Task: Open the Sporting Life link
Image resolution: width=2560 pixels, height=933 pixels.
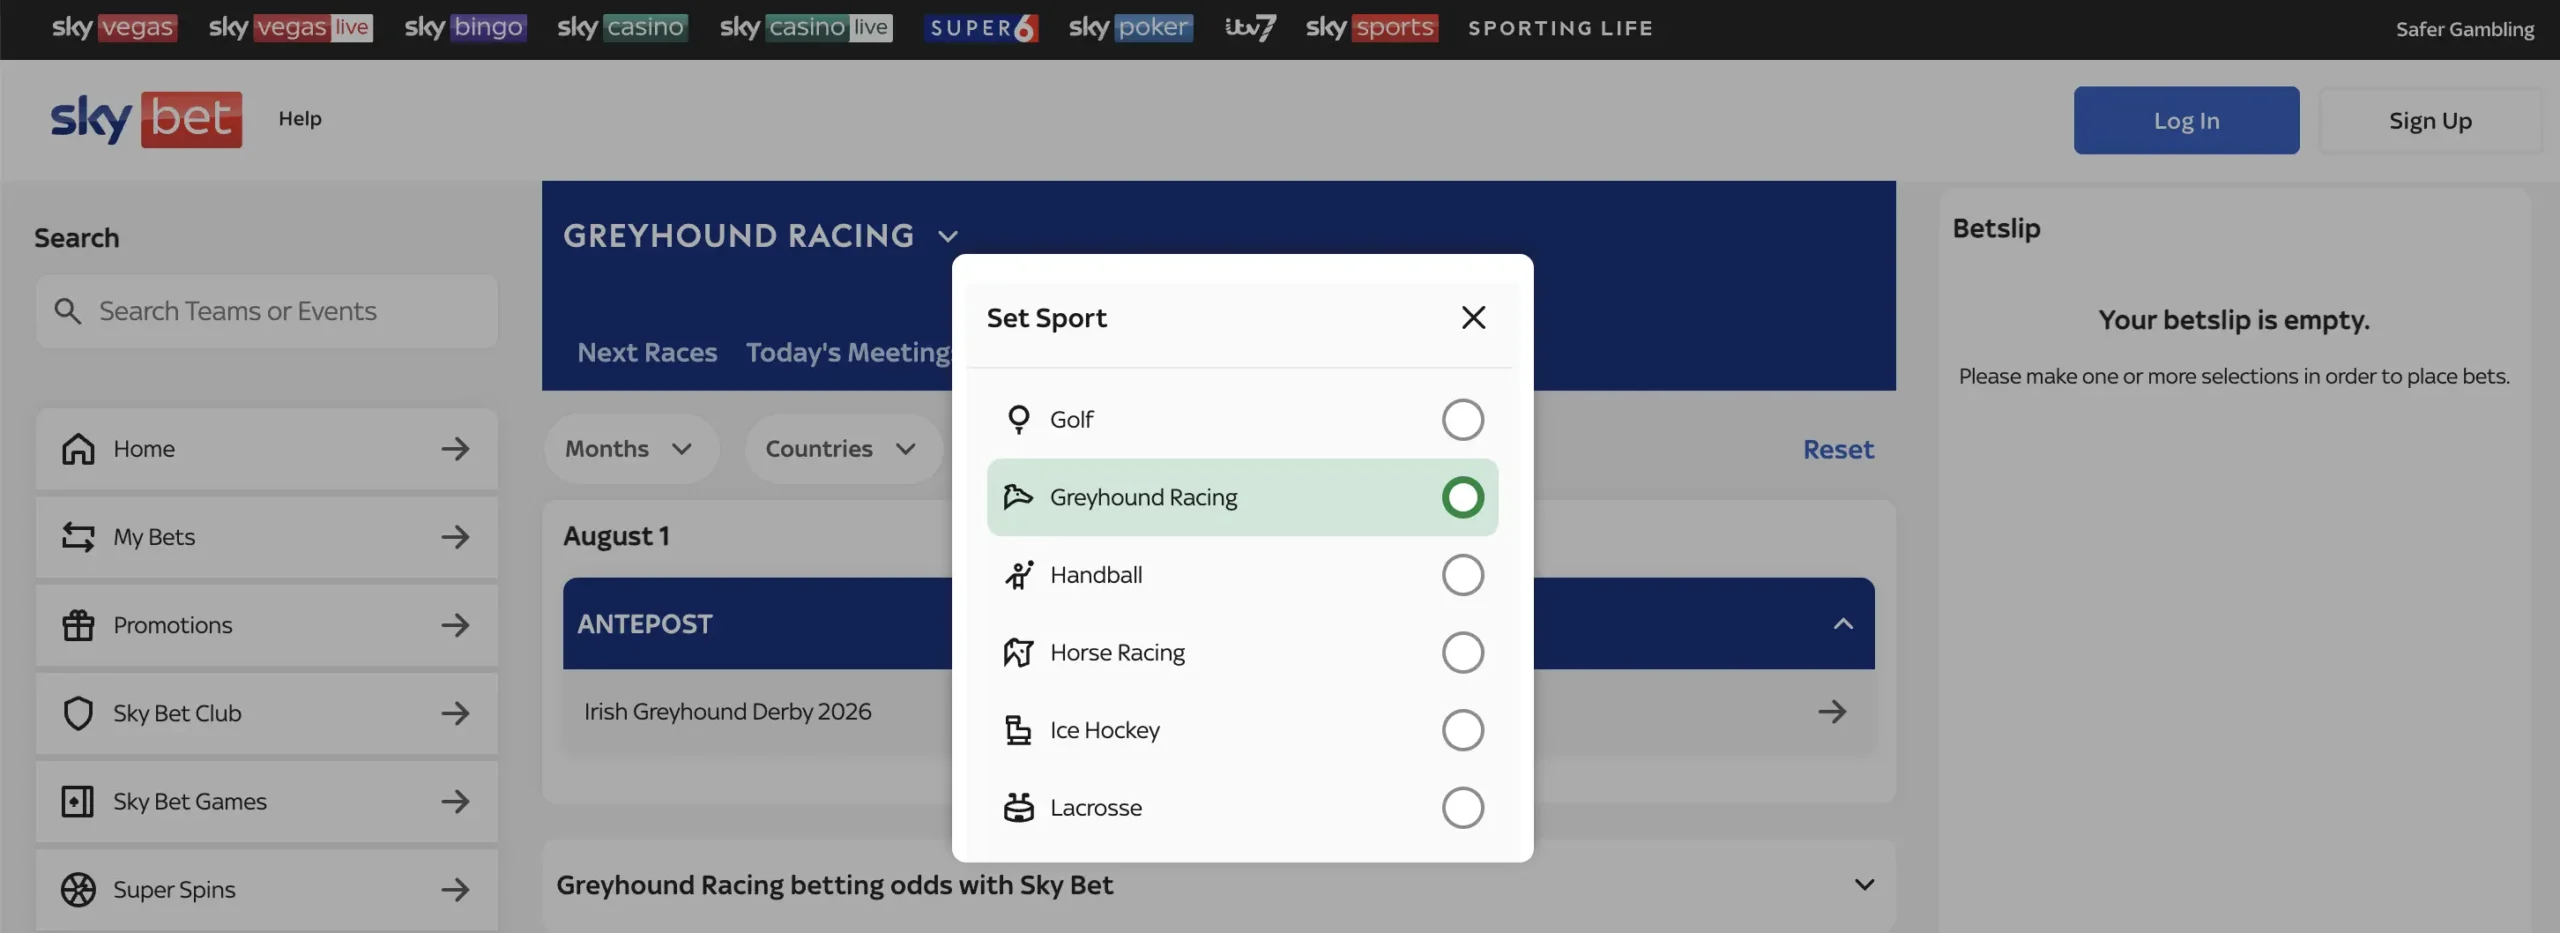Action: pos(1560,28)
